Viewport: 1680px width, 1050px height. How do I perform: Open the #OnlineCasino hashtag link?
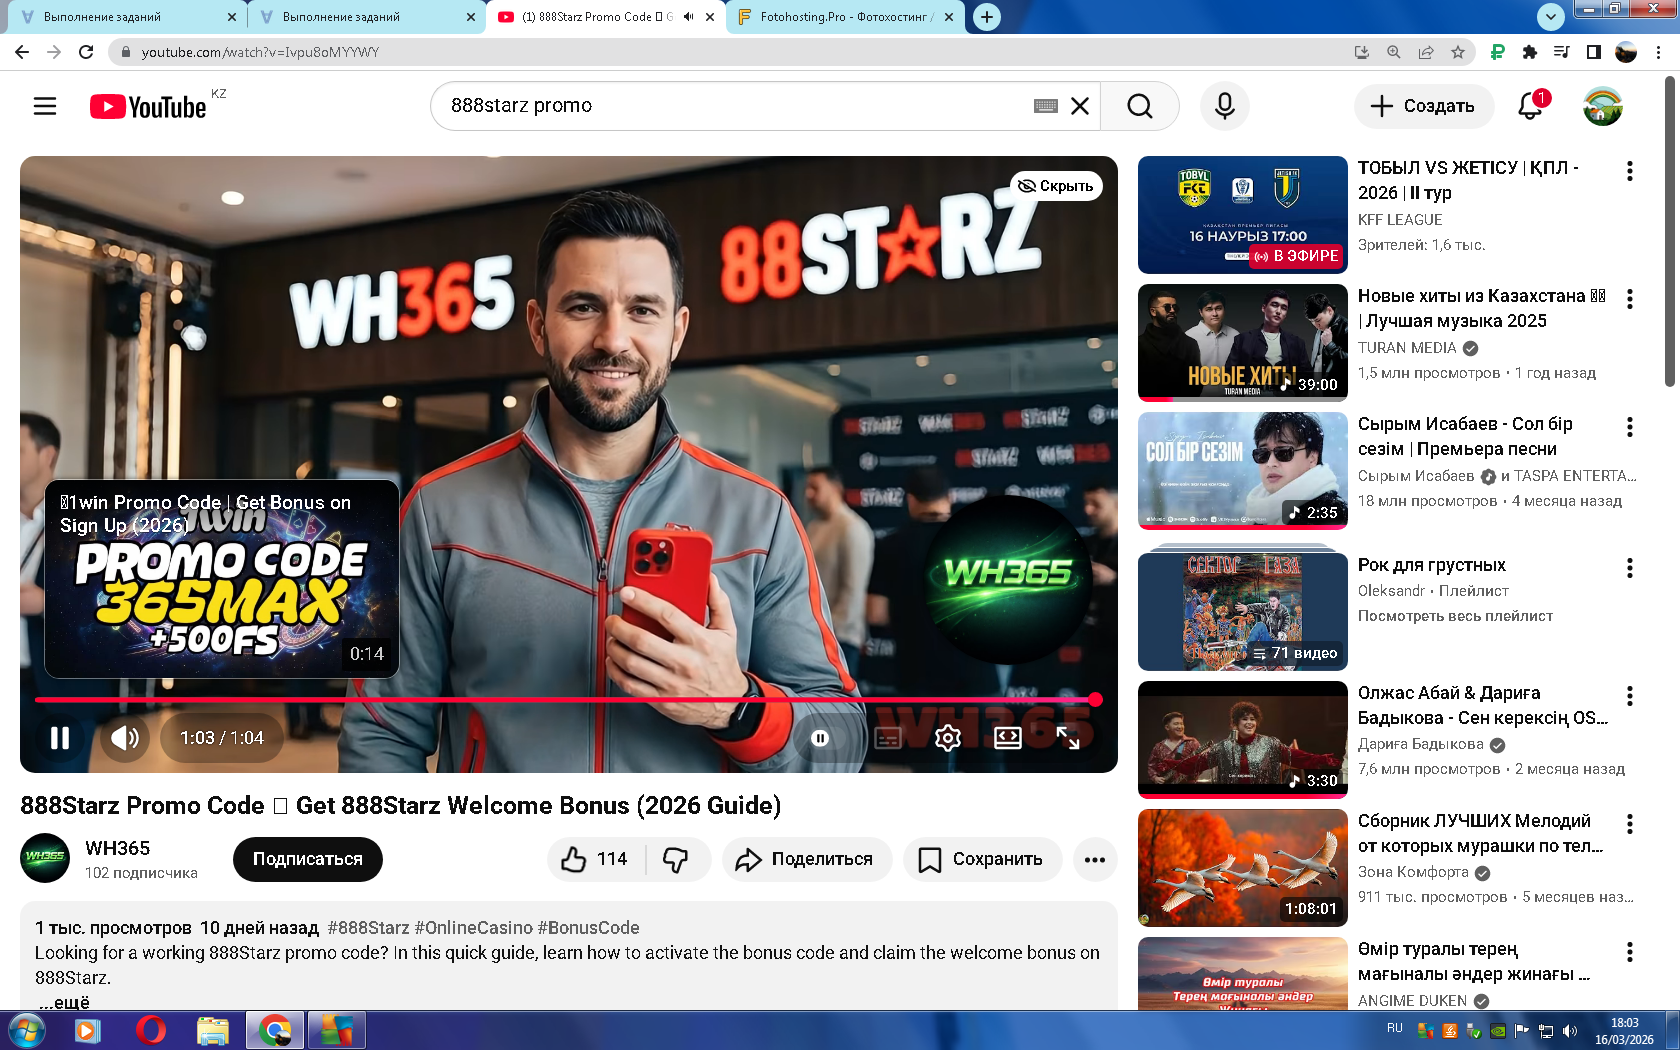[x=472, y=928]
